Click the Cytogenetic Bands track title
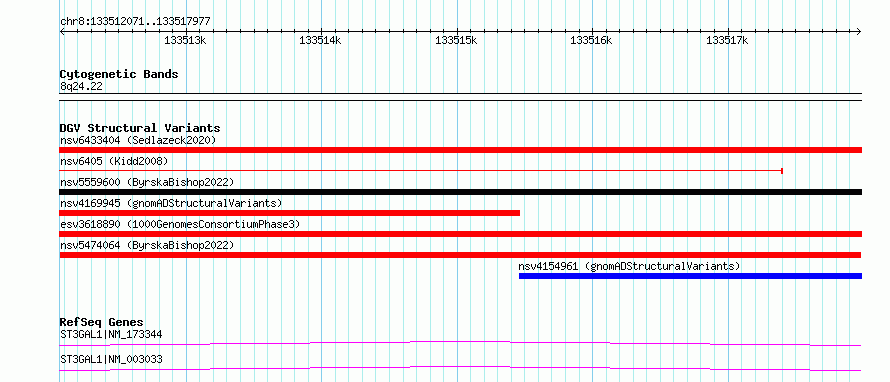The height and width of the screenshot is (382, 890). pos(119,74)
